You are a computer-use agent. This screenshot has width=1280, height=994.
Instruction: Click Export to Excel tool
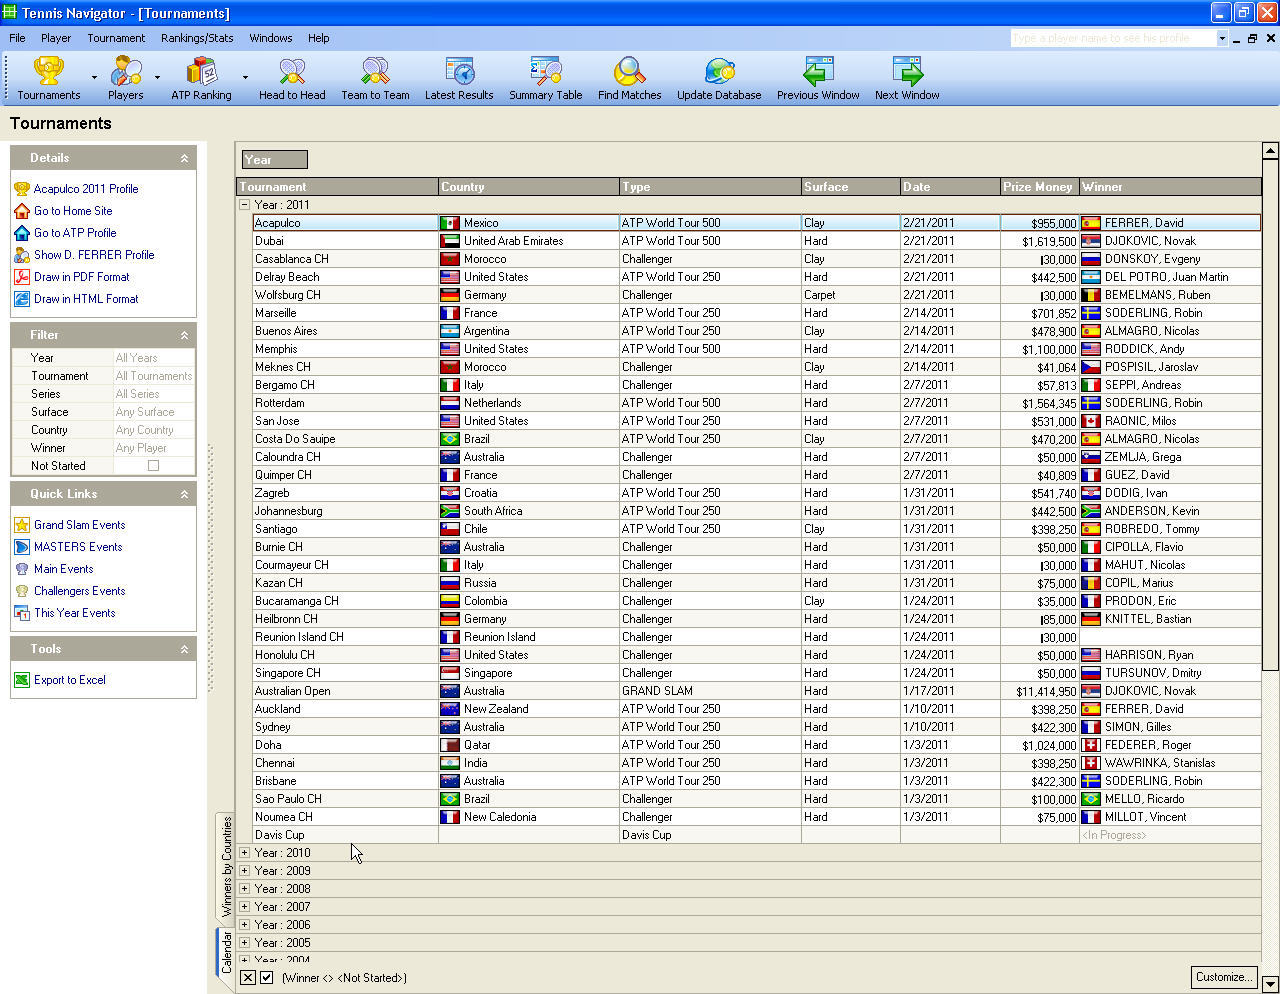tap(70, 680)
